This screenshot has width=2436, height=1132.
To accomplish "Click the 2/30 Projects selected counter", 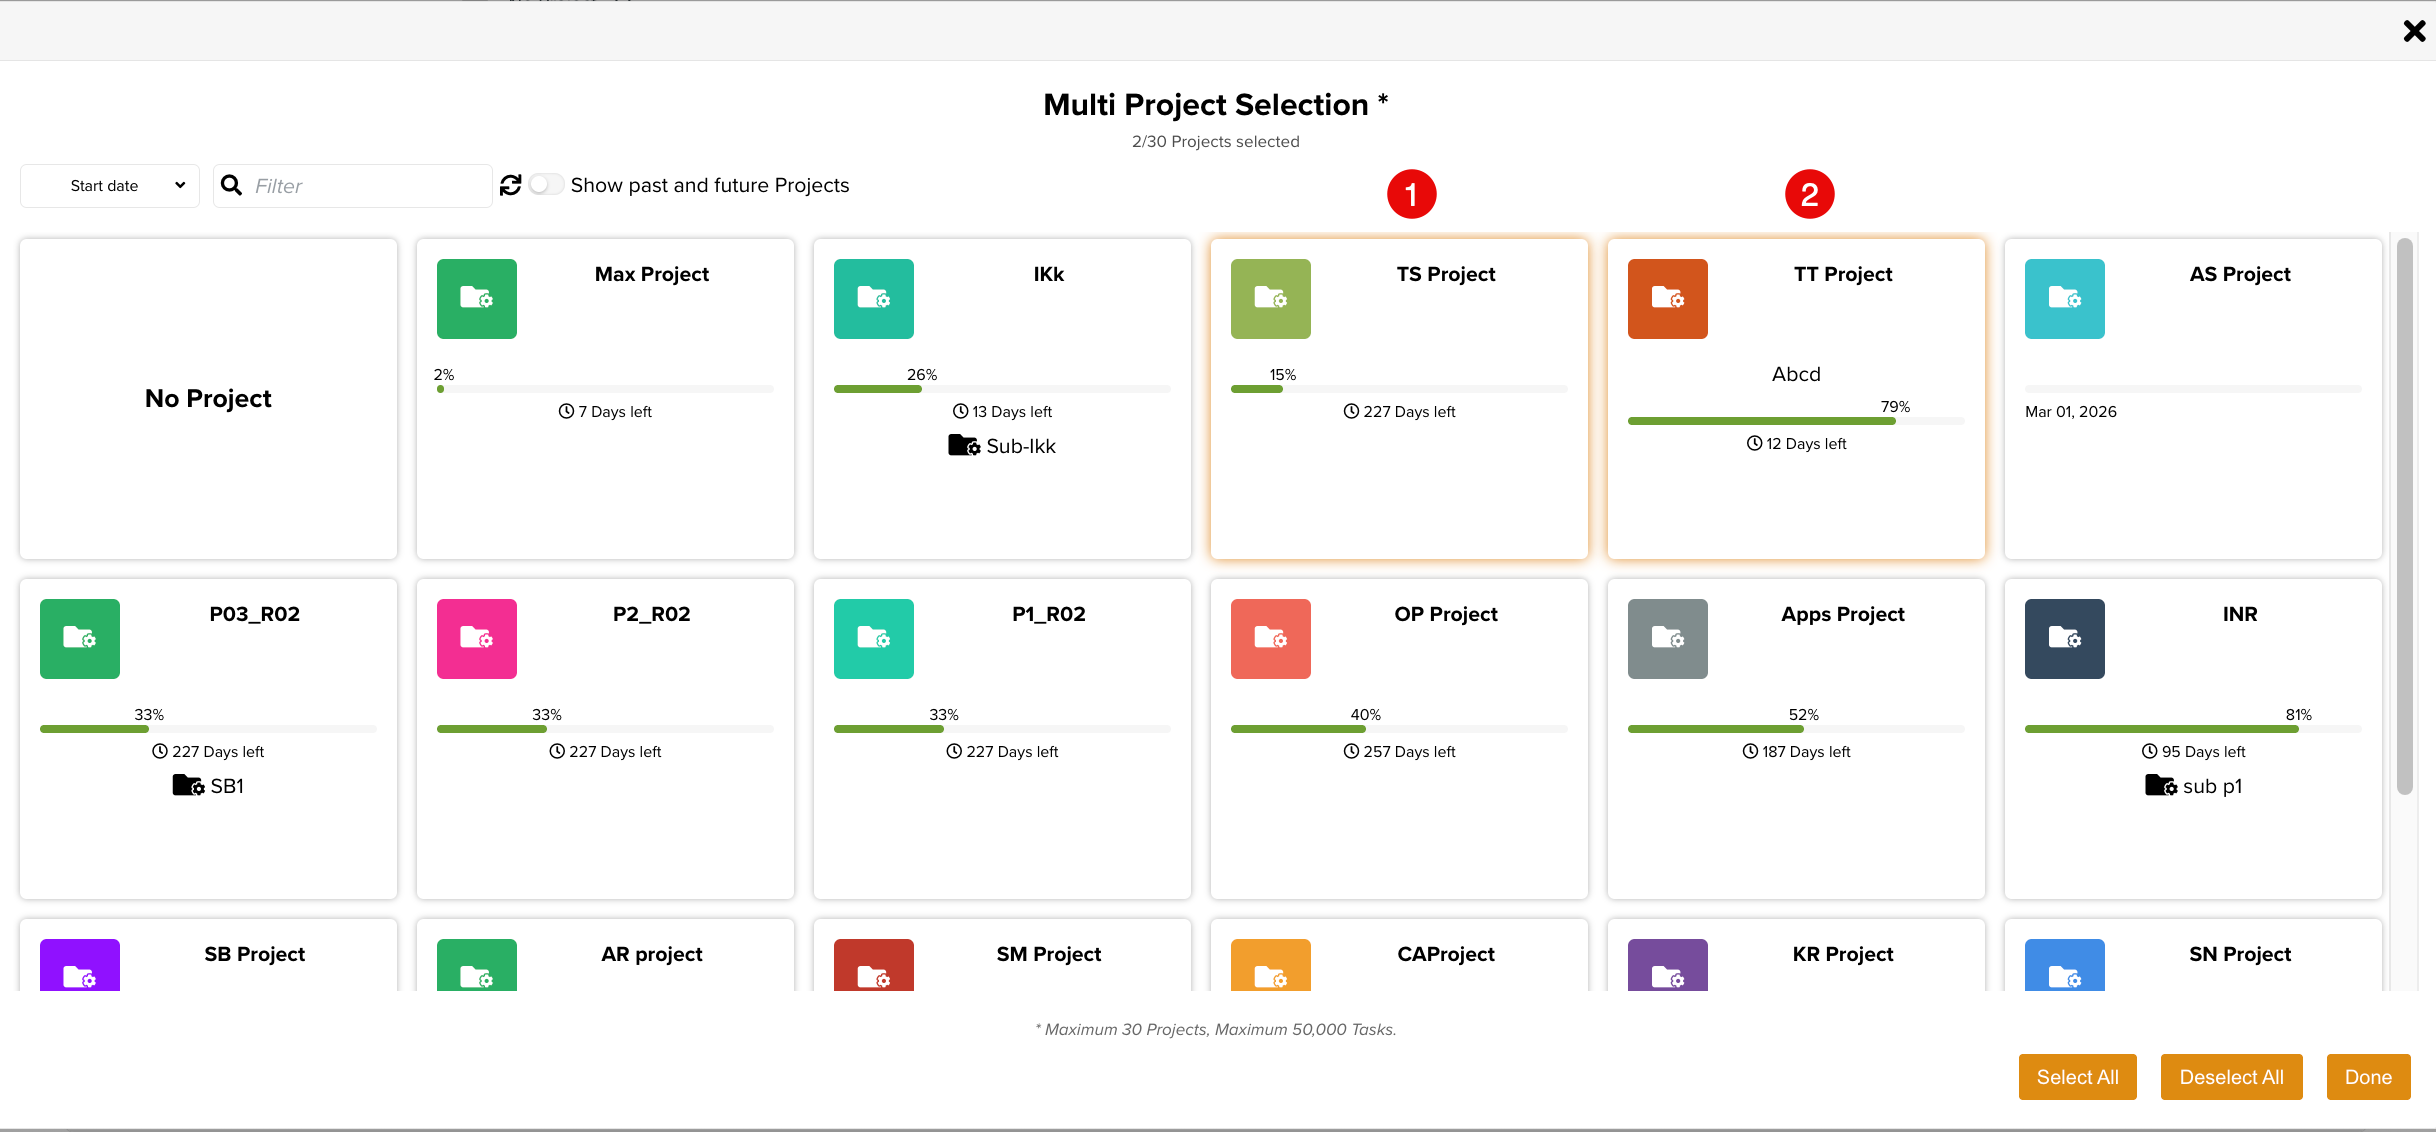I will (x=1216, y=142).
